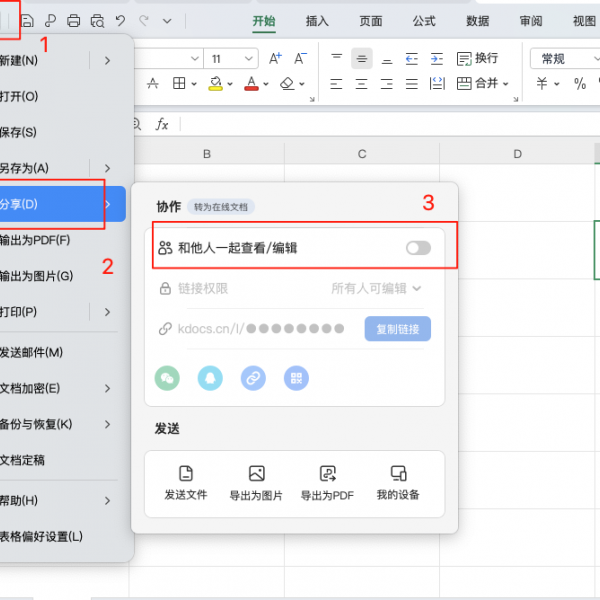The height and width of the screenshot is (600, 600).
Task: Toggle center horizontal alignment
Action: 362,59
